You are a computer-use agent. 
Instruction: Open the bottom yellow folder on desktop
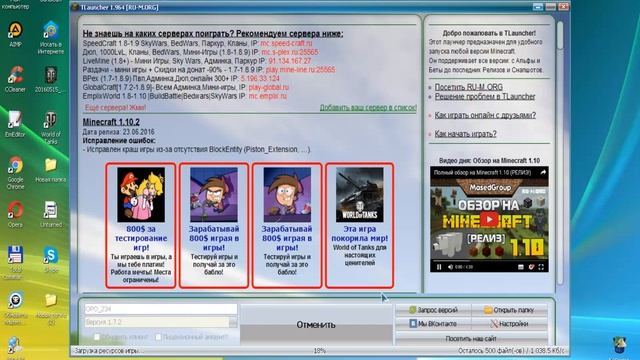(51, 308)
